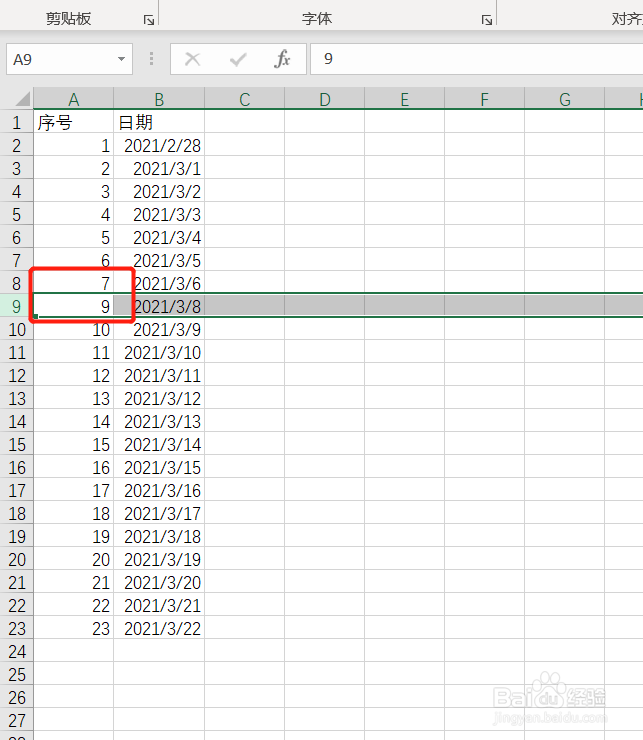Select row 9 header
643x740 pixels.
click(x=17, y=306)
